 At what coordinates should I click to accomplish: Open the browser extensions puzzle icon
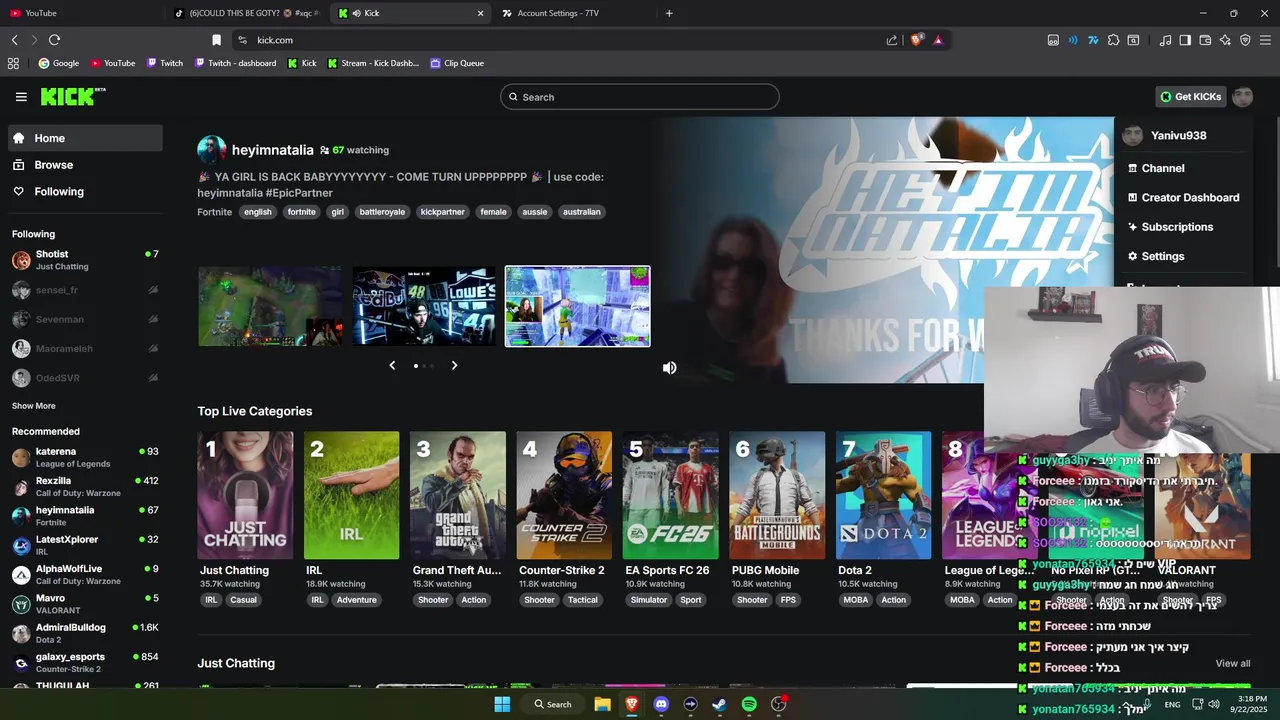click(x=1113, y=40)
